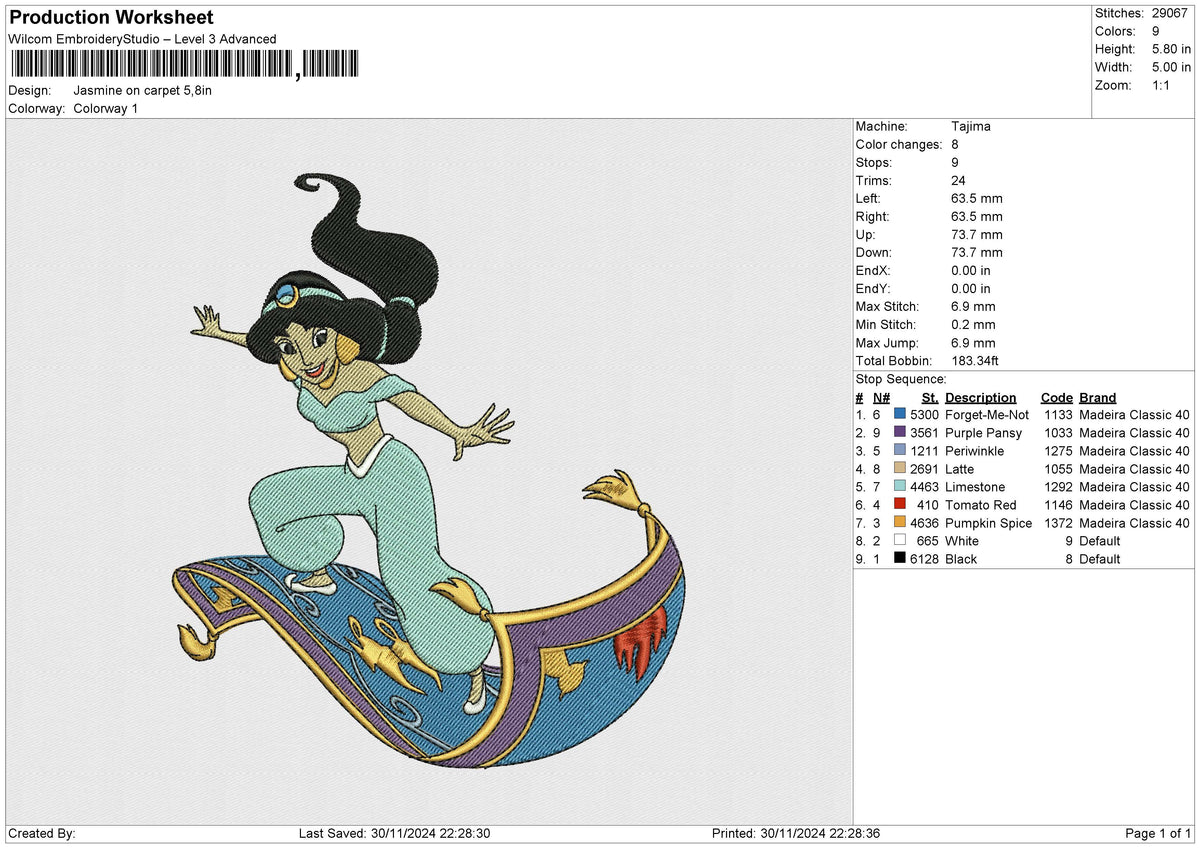This screenshot has height=848, width=1200.
Task: Click the Stitches value 29067
Action: [1170, 13]
